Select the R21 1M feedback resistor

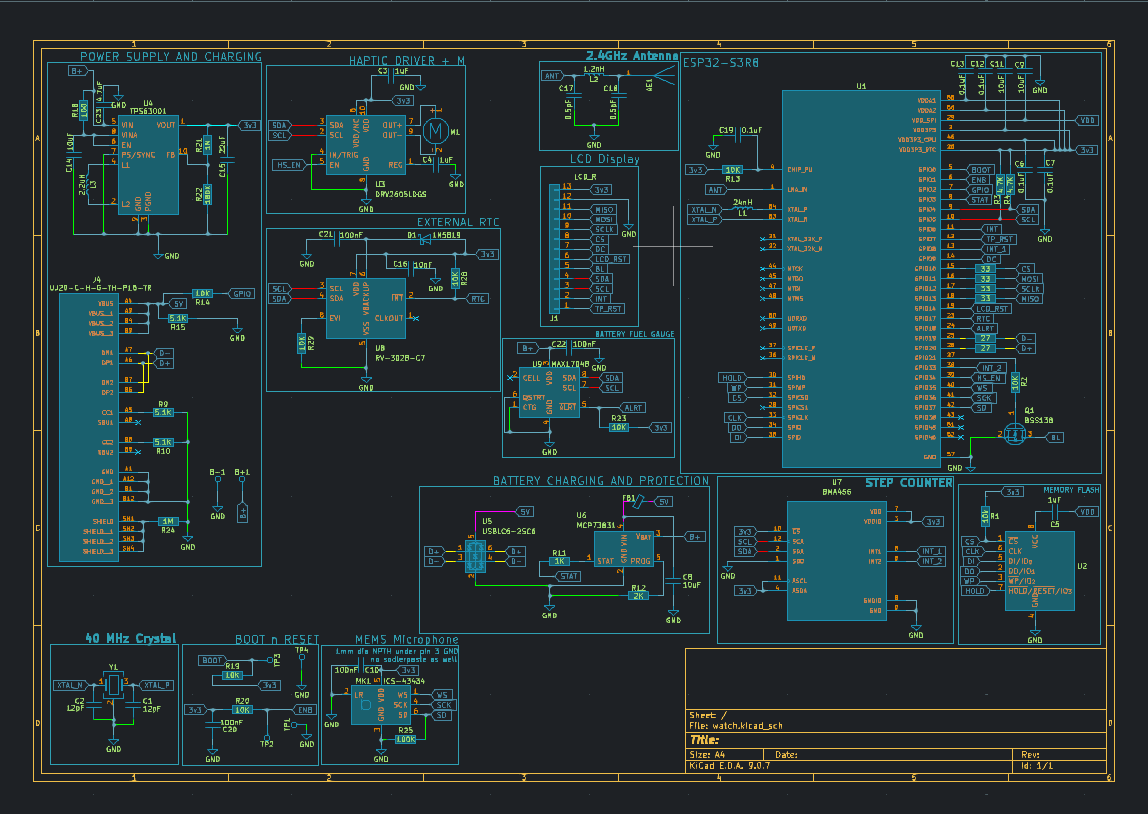click(x=208, y=144)
